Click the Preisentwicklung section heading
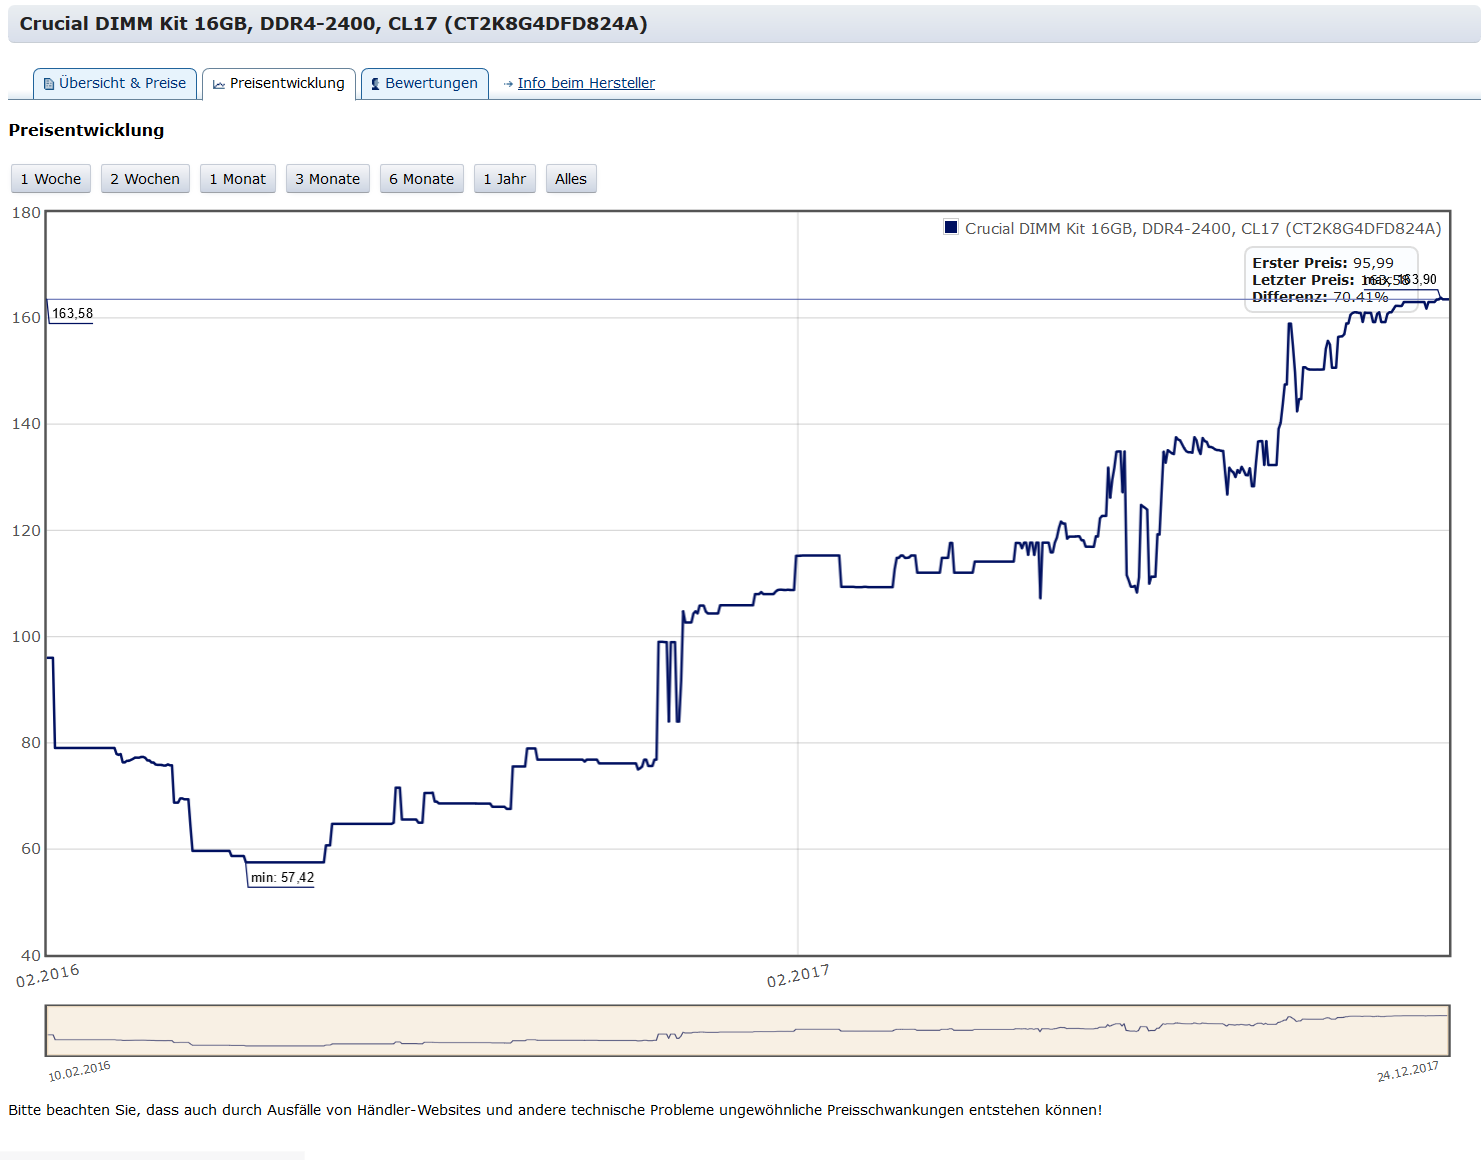The height and width of the screenshot is (1160, 1483). tap(86, 130)
